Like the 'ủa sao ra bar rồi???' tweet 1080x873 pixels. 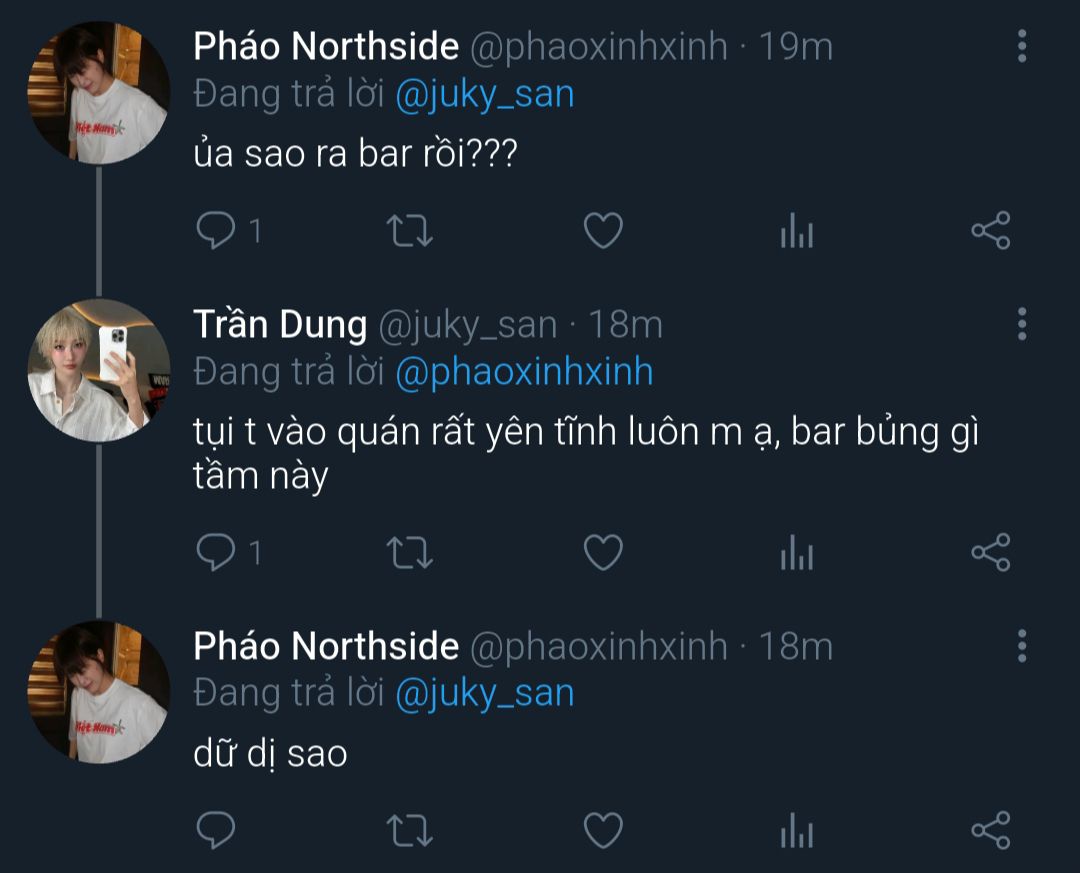pos(603,231)
